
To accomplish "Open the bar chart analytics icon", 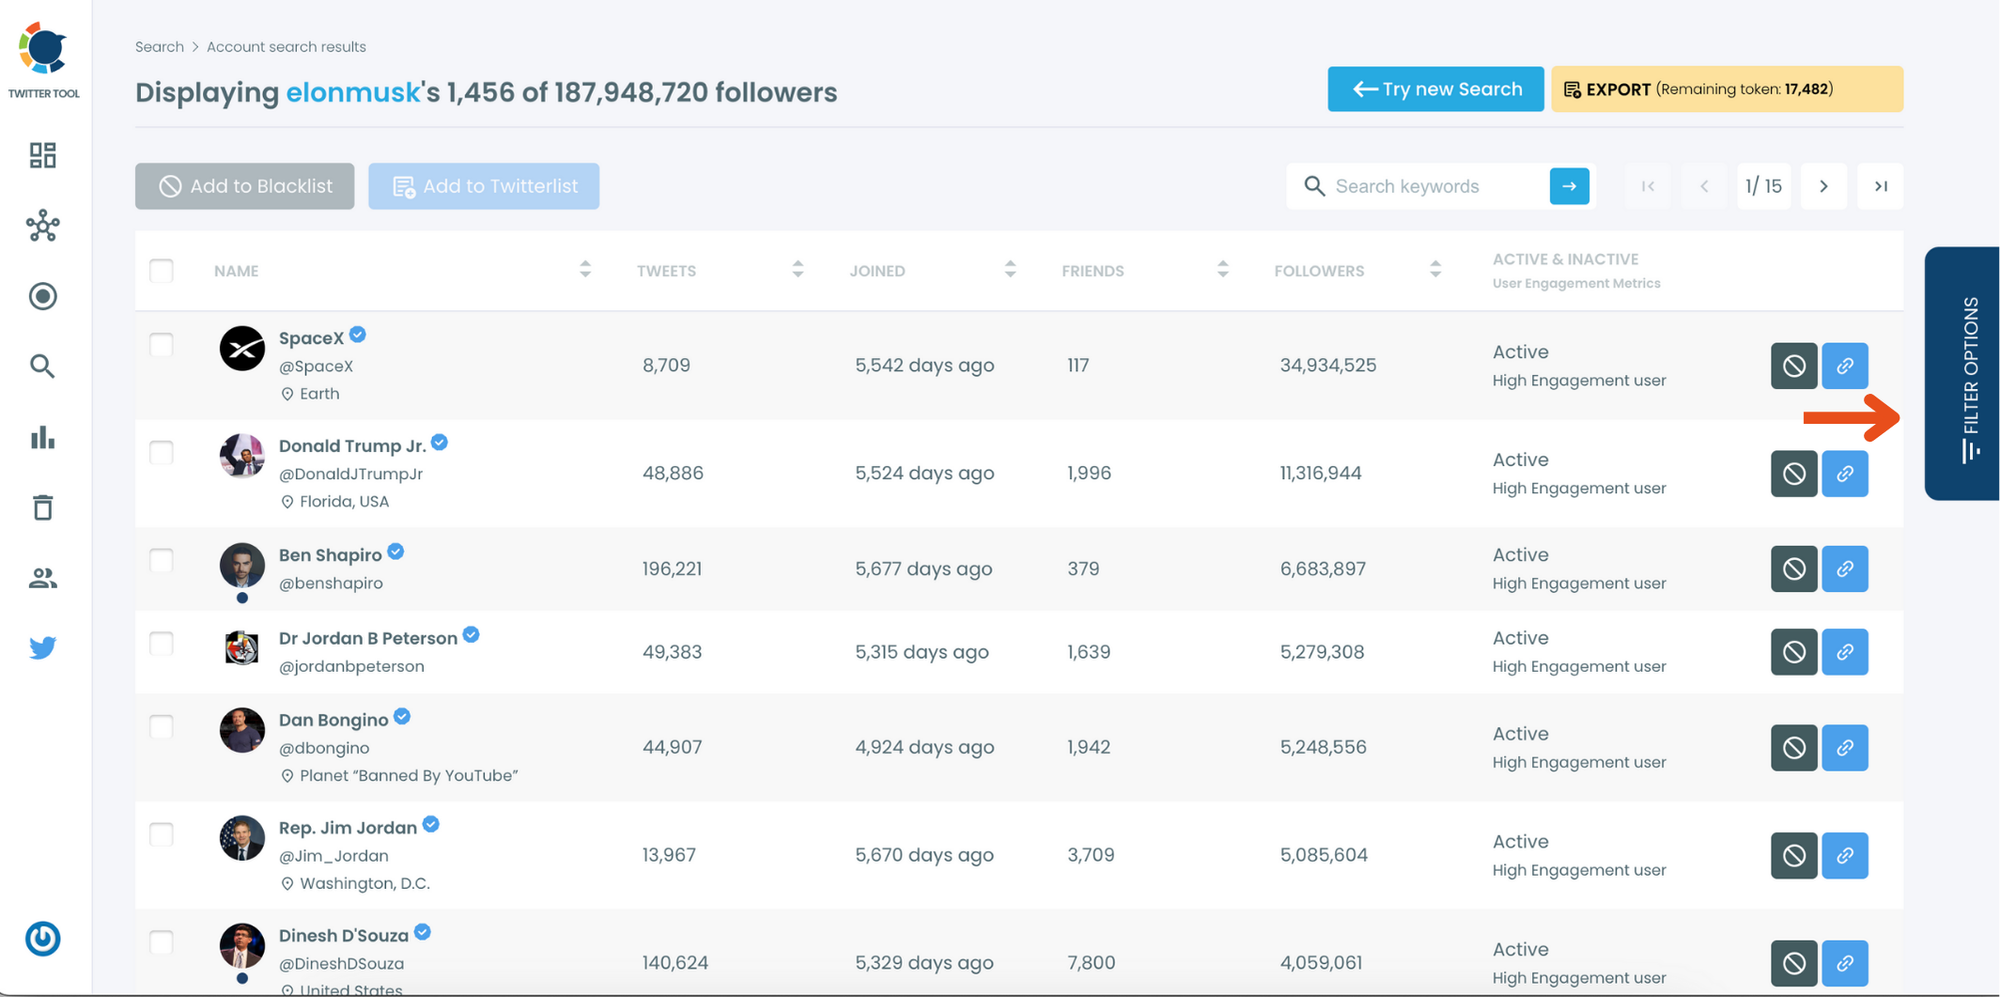I will point(42,437).
